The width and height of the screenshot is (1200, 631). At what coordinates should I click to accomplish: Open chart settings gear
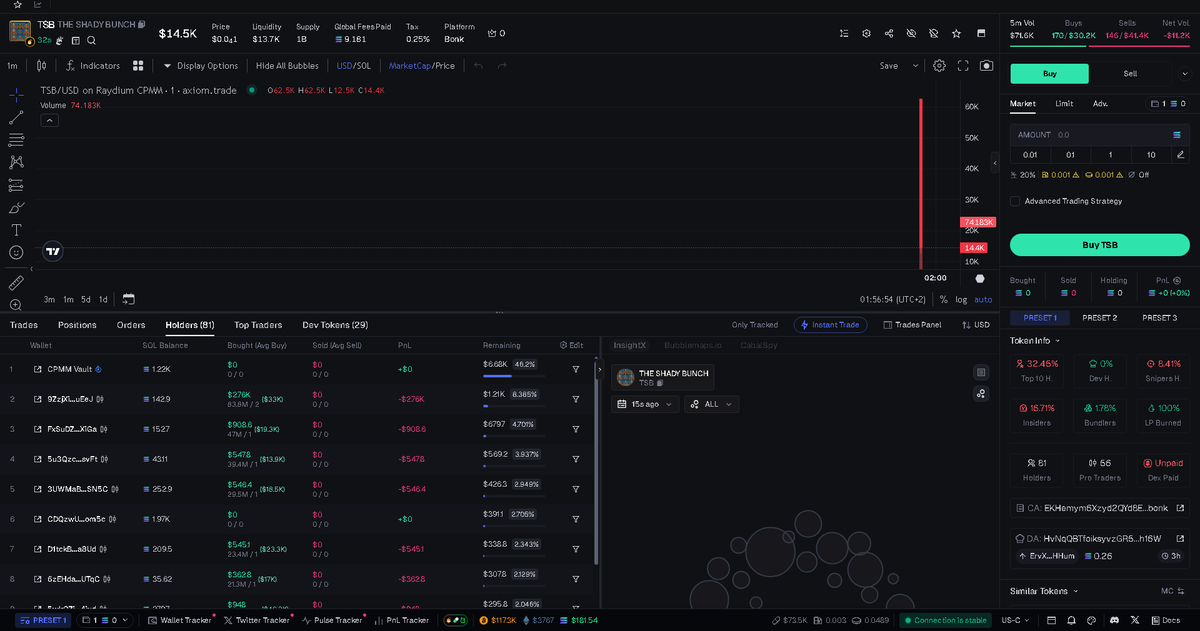940,66
